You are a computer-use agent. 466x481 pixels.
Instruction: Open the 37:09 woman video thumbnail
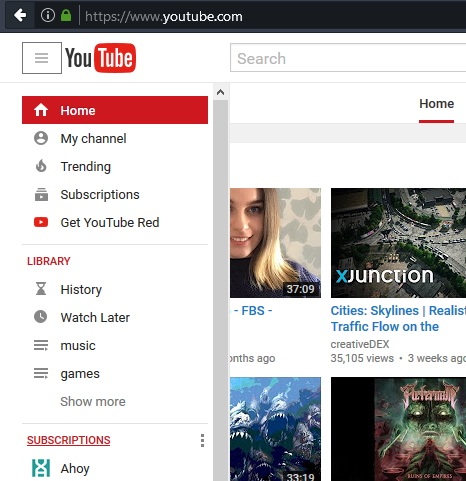pyautogui.click(x=275, y=243)
